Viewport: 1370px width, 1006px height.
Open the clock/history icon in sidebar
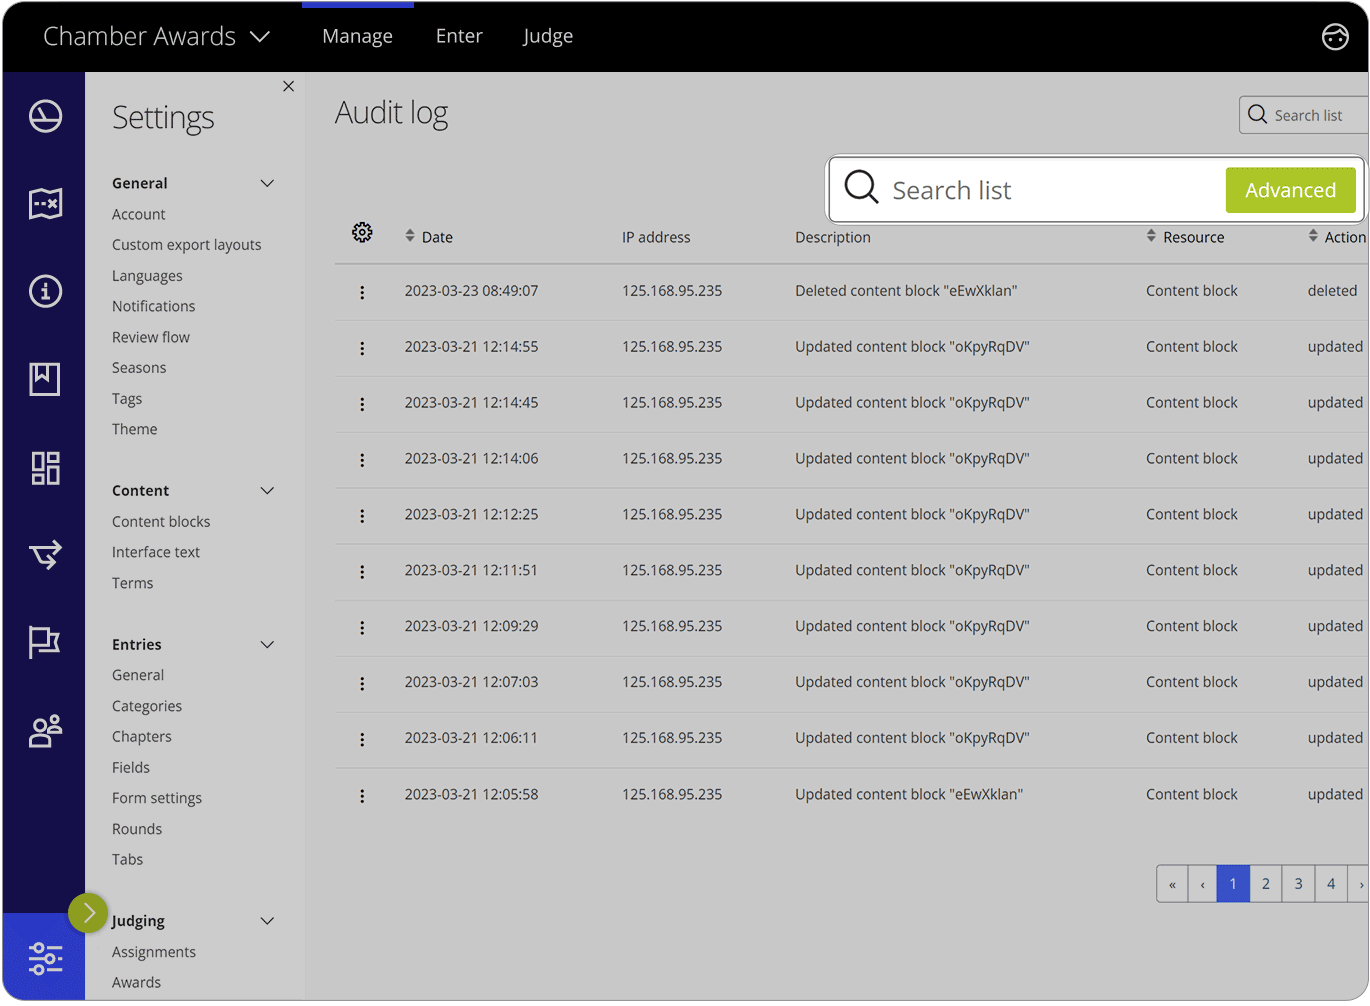[44, 115]
